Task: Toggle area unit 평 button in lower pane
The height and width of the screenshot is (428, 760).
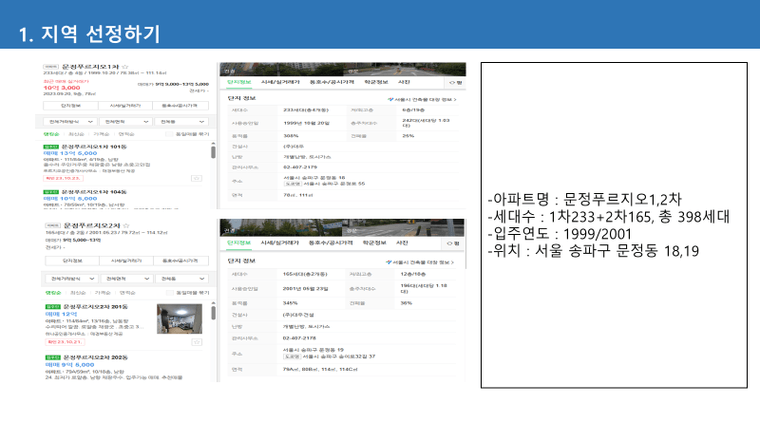Action: tap(453, 243)
